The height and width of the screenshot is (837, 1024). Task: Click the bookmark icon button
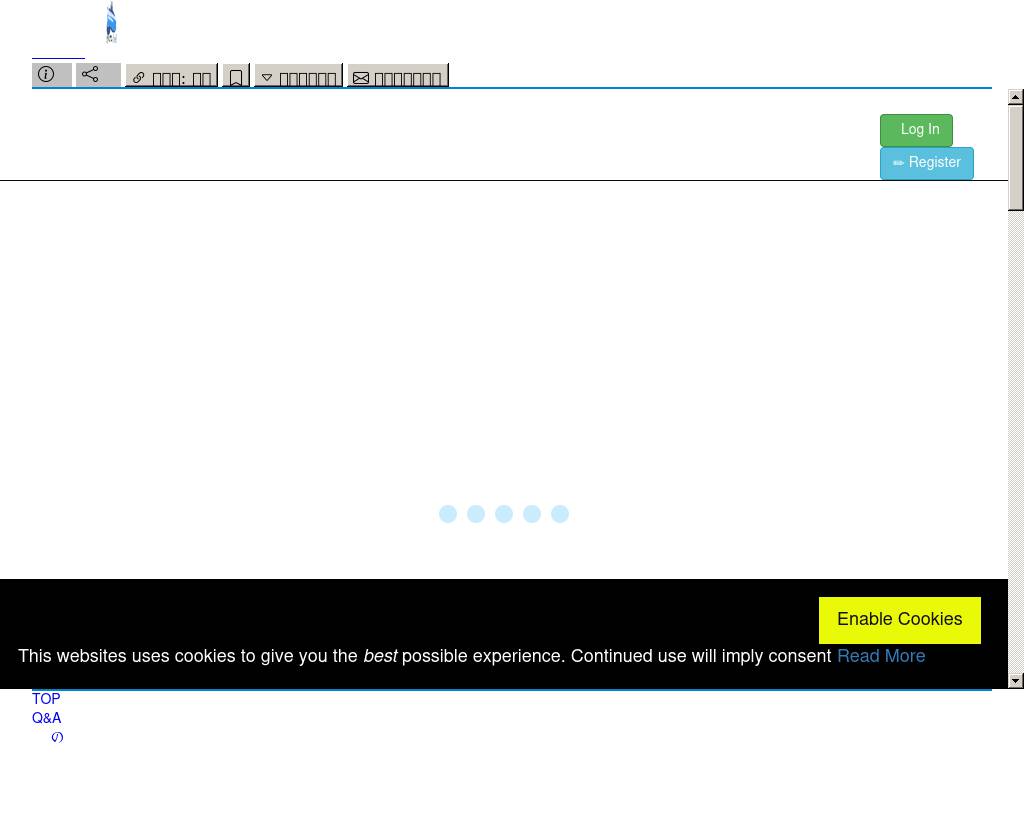tap(236, 77)
